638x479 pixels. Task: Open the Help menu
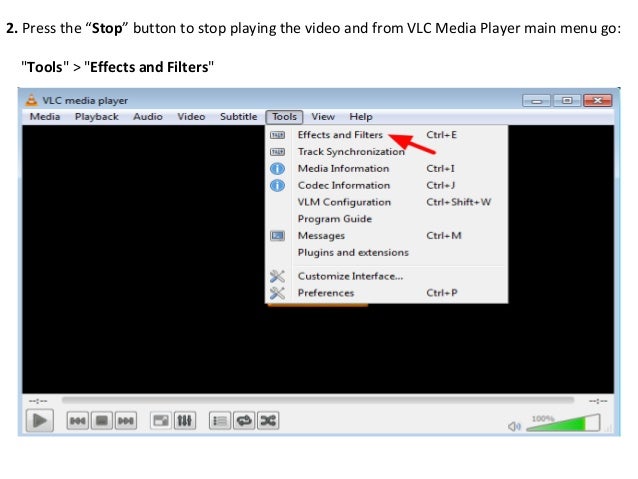(x=361, y=117)
